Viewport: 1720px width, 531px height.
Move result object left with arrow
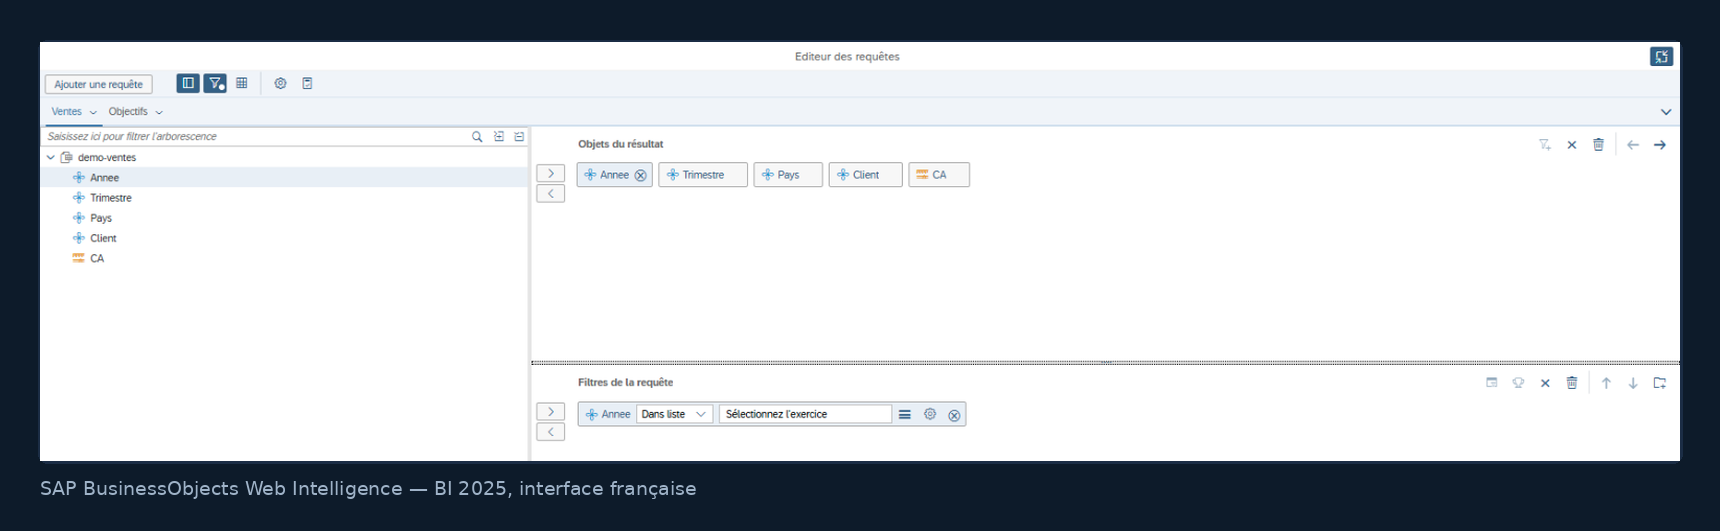(1633, 145)
